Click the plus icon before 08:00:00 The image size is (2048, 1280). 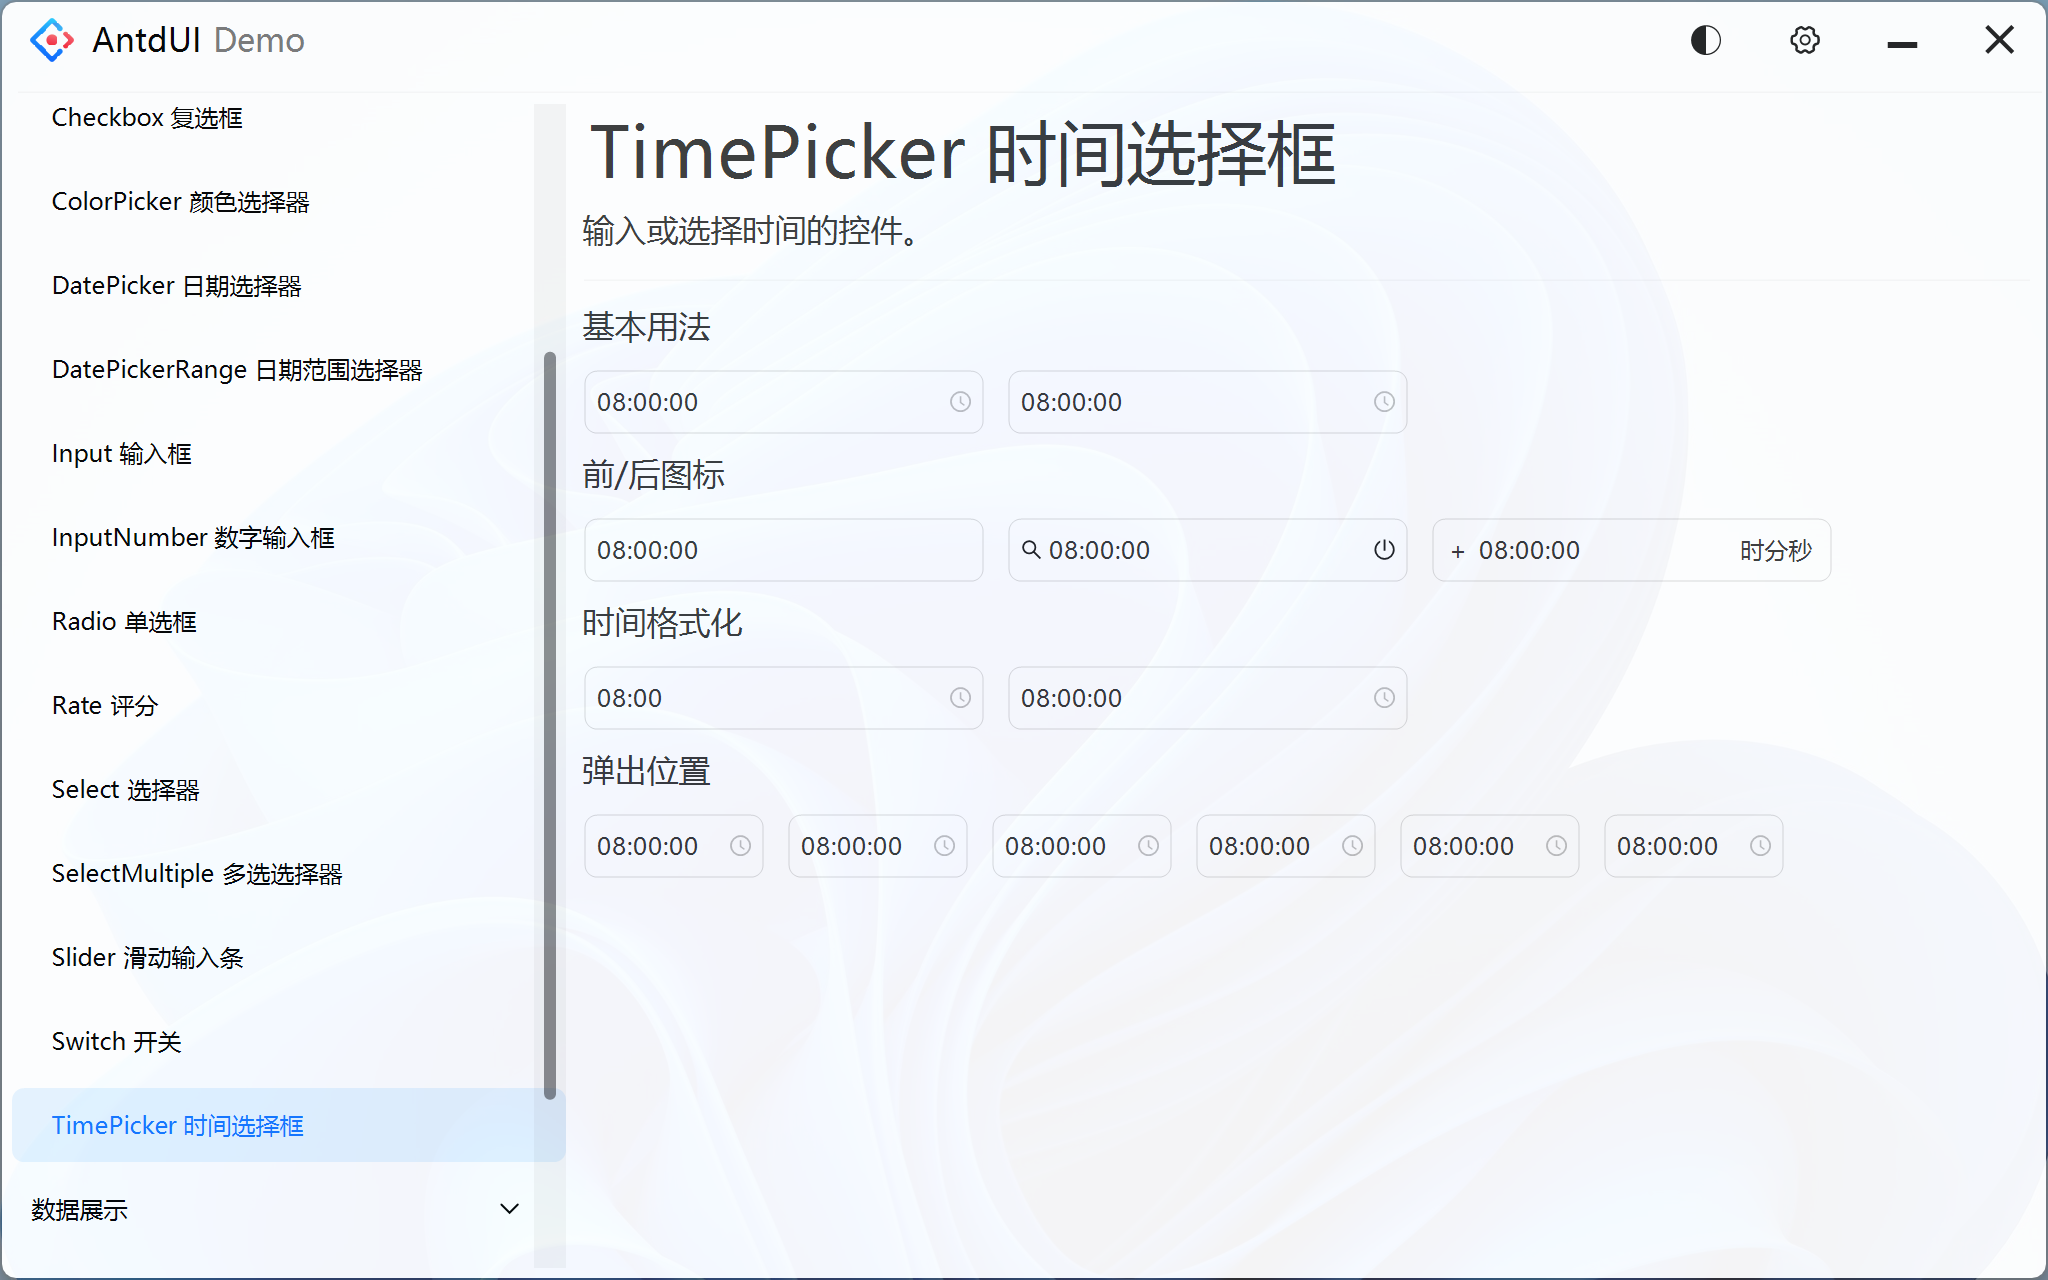(1457, 550)
